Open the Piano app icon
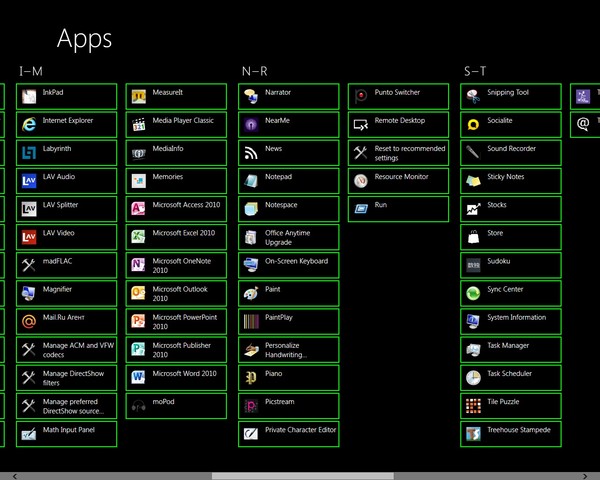The width and height of the screenshot is (600, 480). tap(251, 378)
